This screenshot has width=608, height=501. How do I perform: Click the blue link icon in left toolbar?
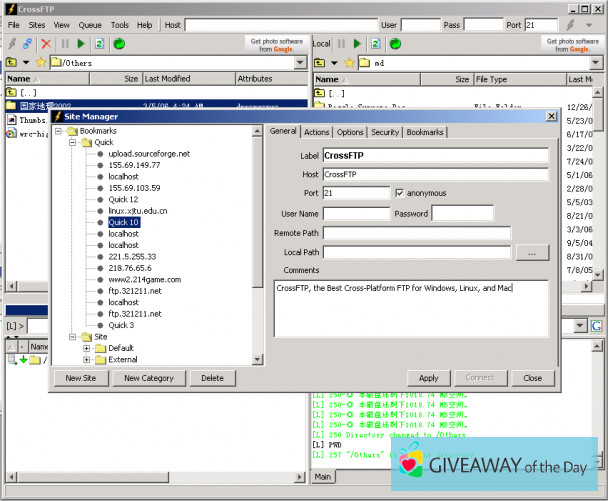pyautogui.click(x=28, y=44)
